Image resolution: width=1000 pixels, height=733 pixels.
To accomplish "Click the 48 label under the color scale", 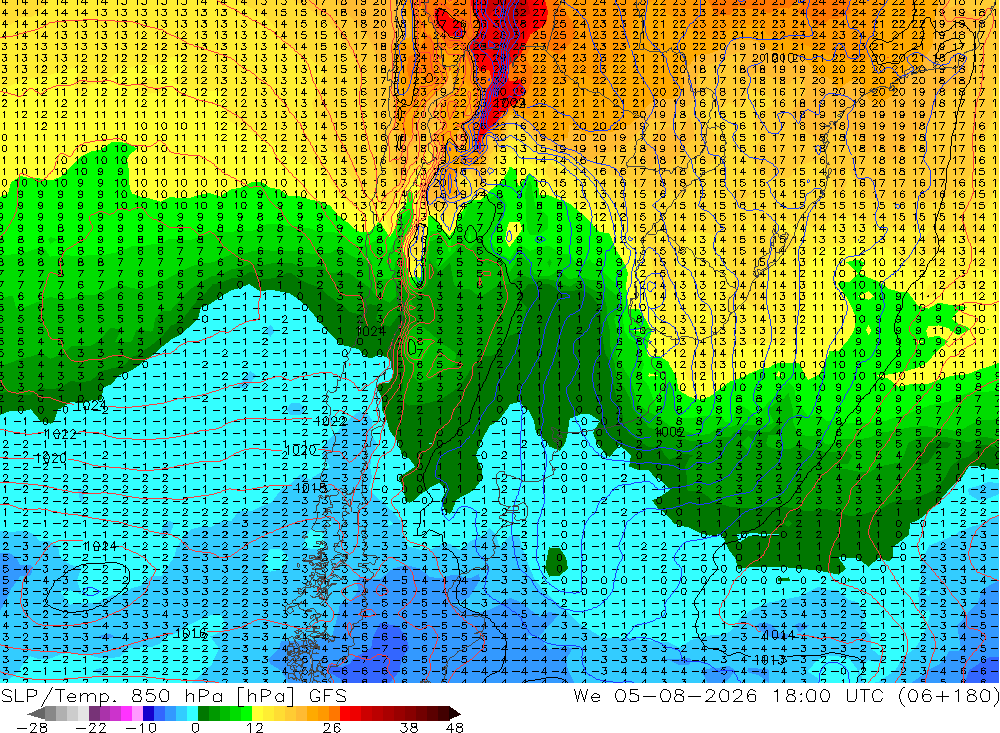I will [455, 727].
